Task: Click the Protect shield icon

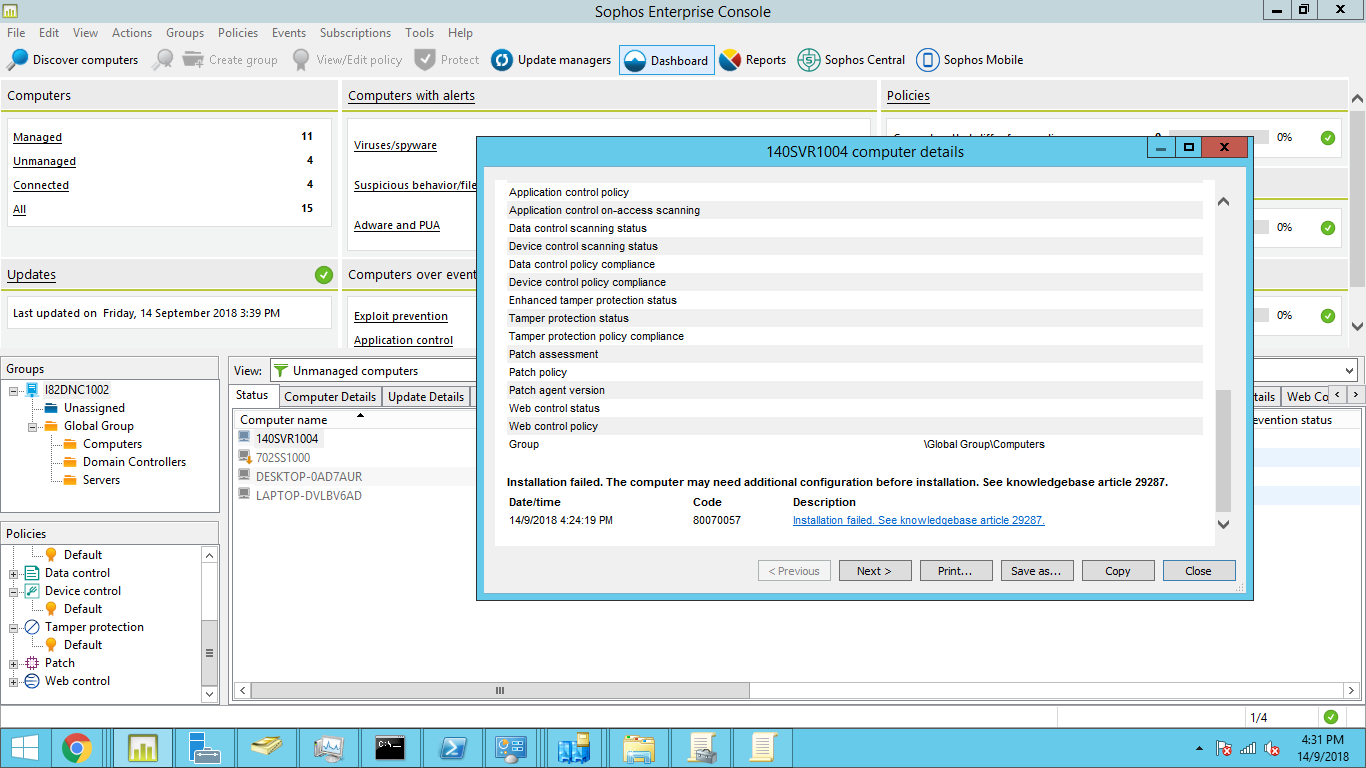Action: point(424,60)
